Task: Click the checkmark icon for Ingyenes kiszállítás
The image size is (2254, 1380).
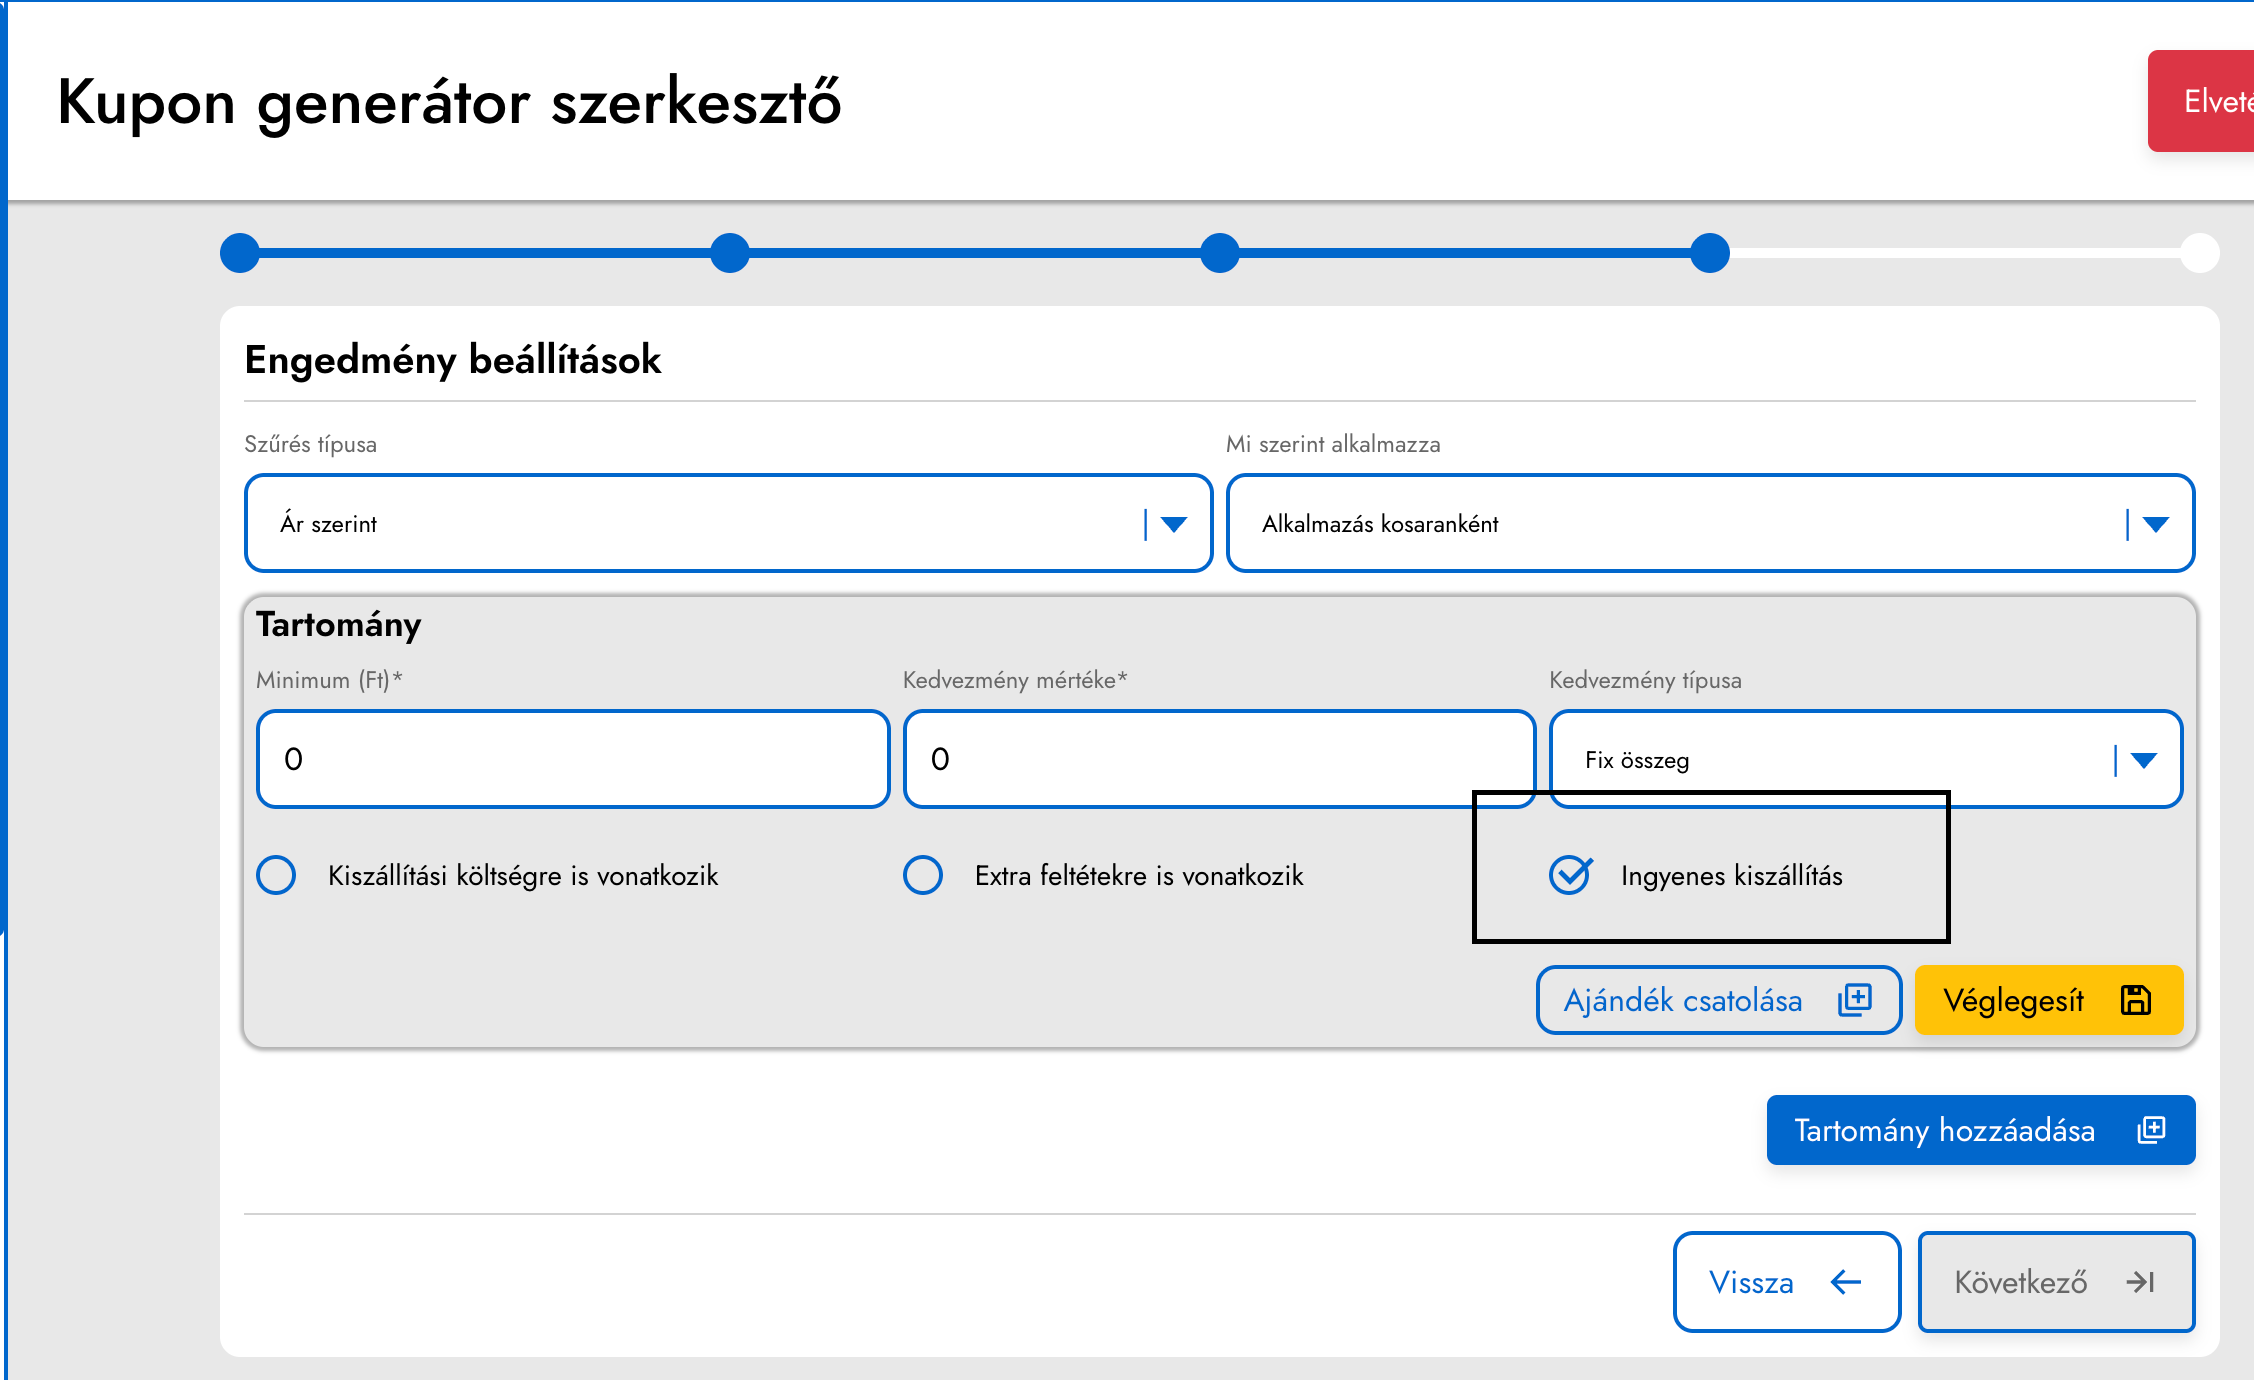Action: pos(1571,875)
